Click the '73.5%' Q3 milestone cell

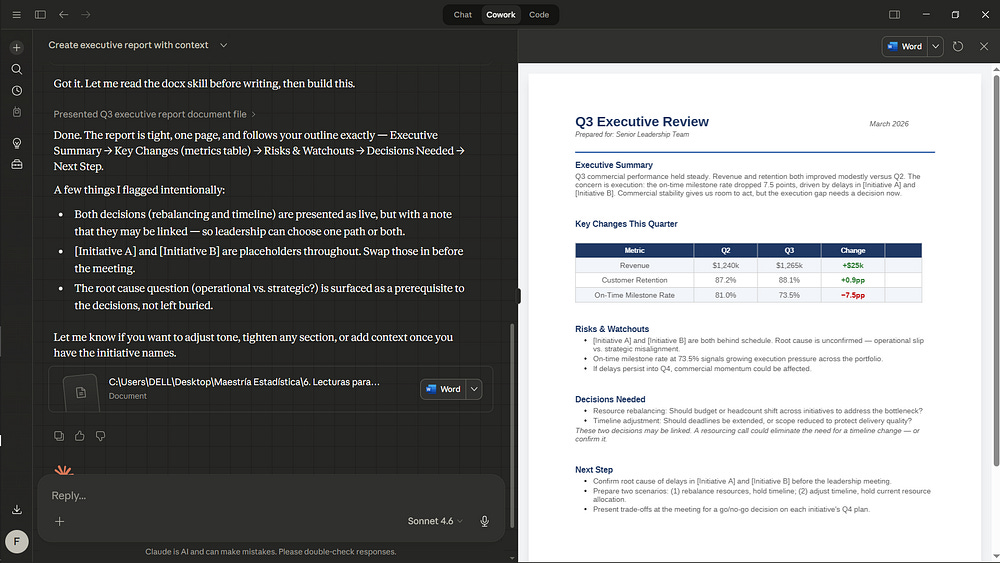tap(789, 295)
